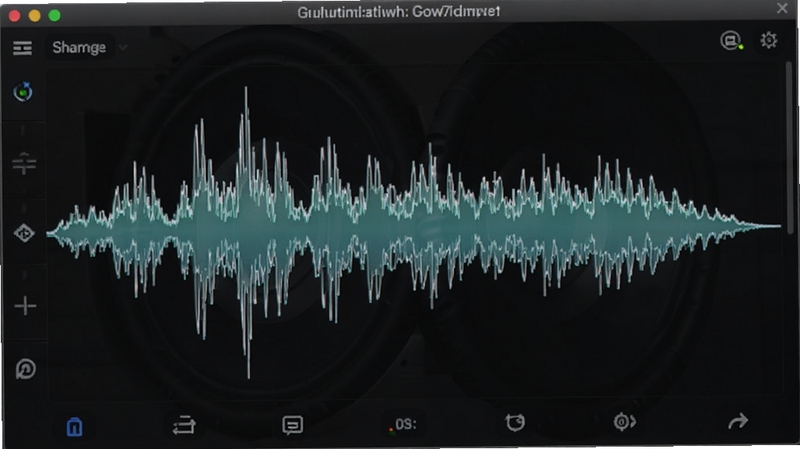Click the speaker output icon in bottom bar
Image resolution: width=800 pixels, height=449 pixels.
(624, 422)
